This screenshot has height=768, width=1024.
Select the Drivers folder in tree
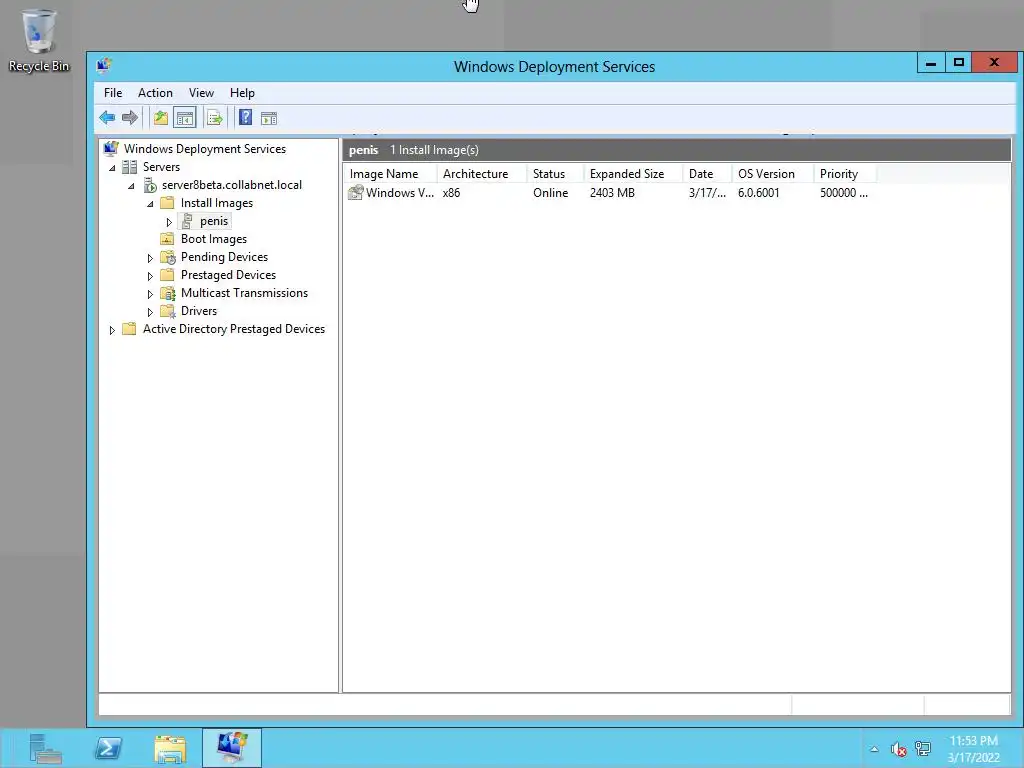coord(199,311)
